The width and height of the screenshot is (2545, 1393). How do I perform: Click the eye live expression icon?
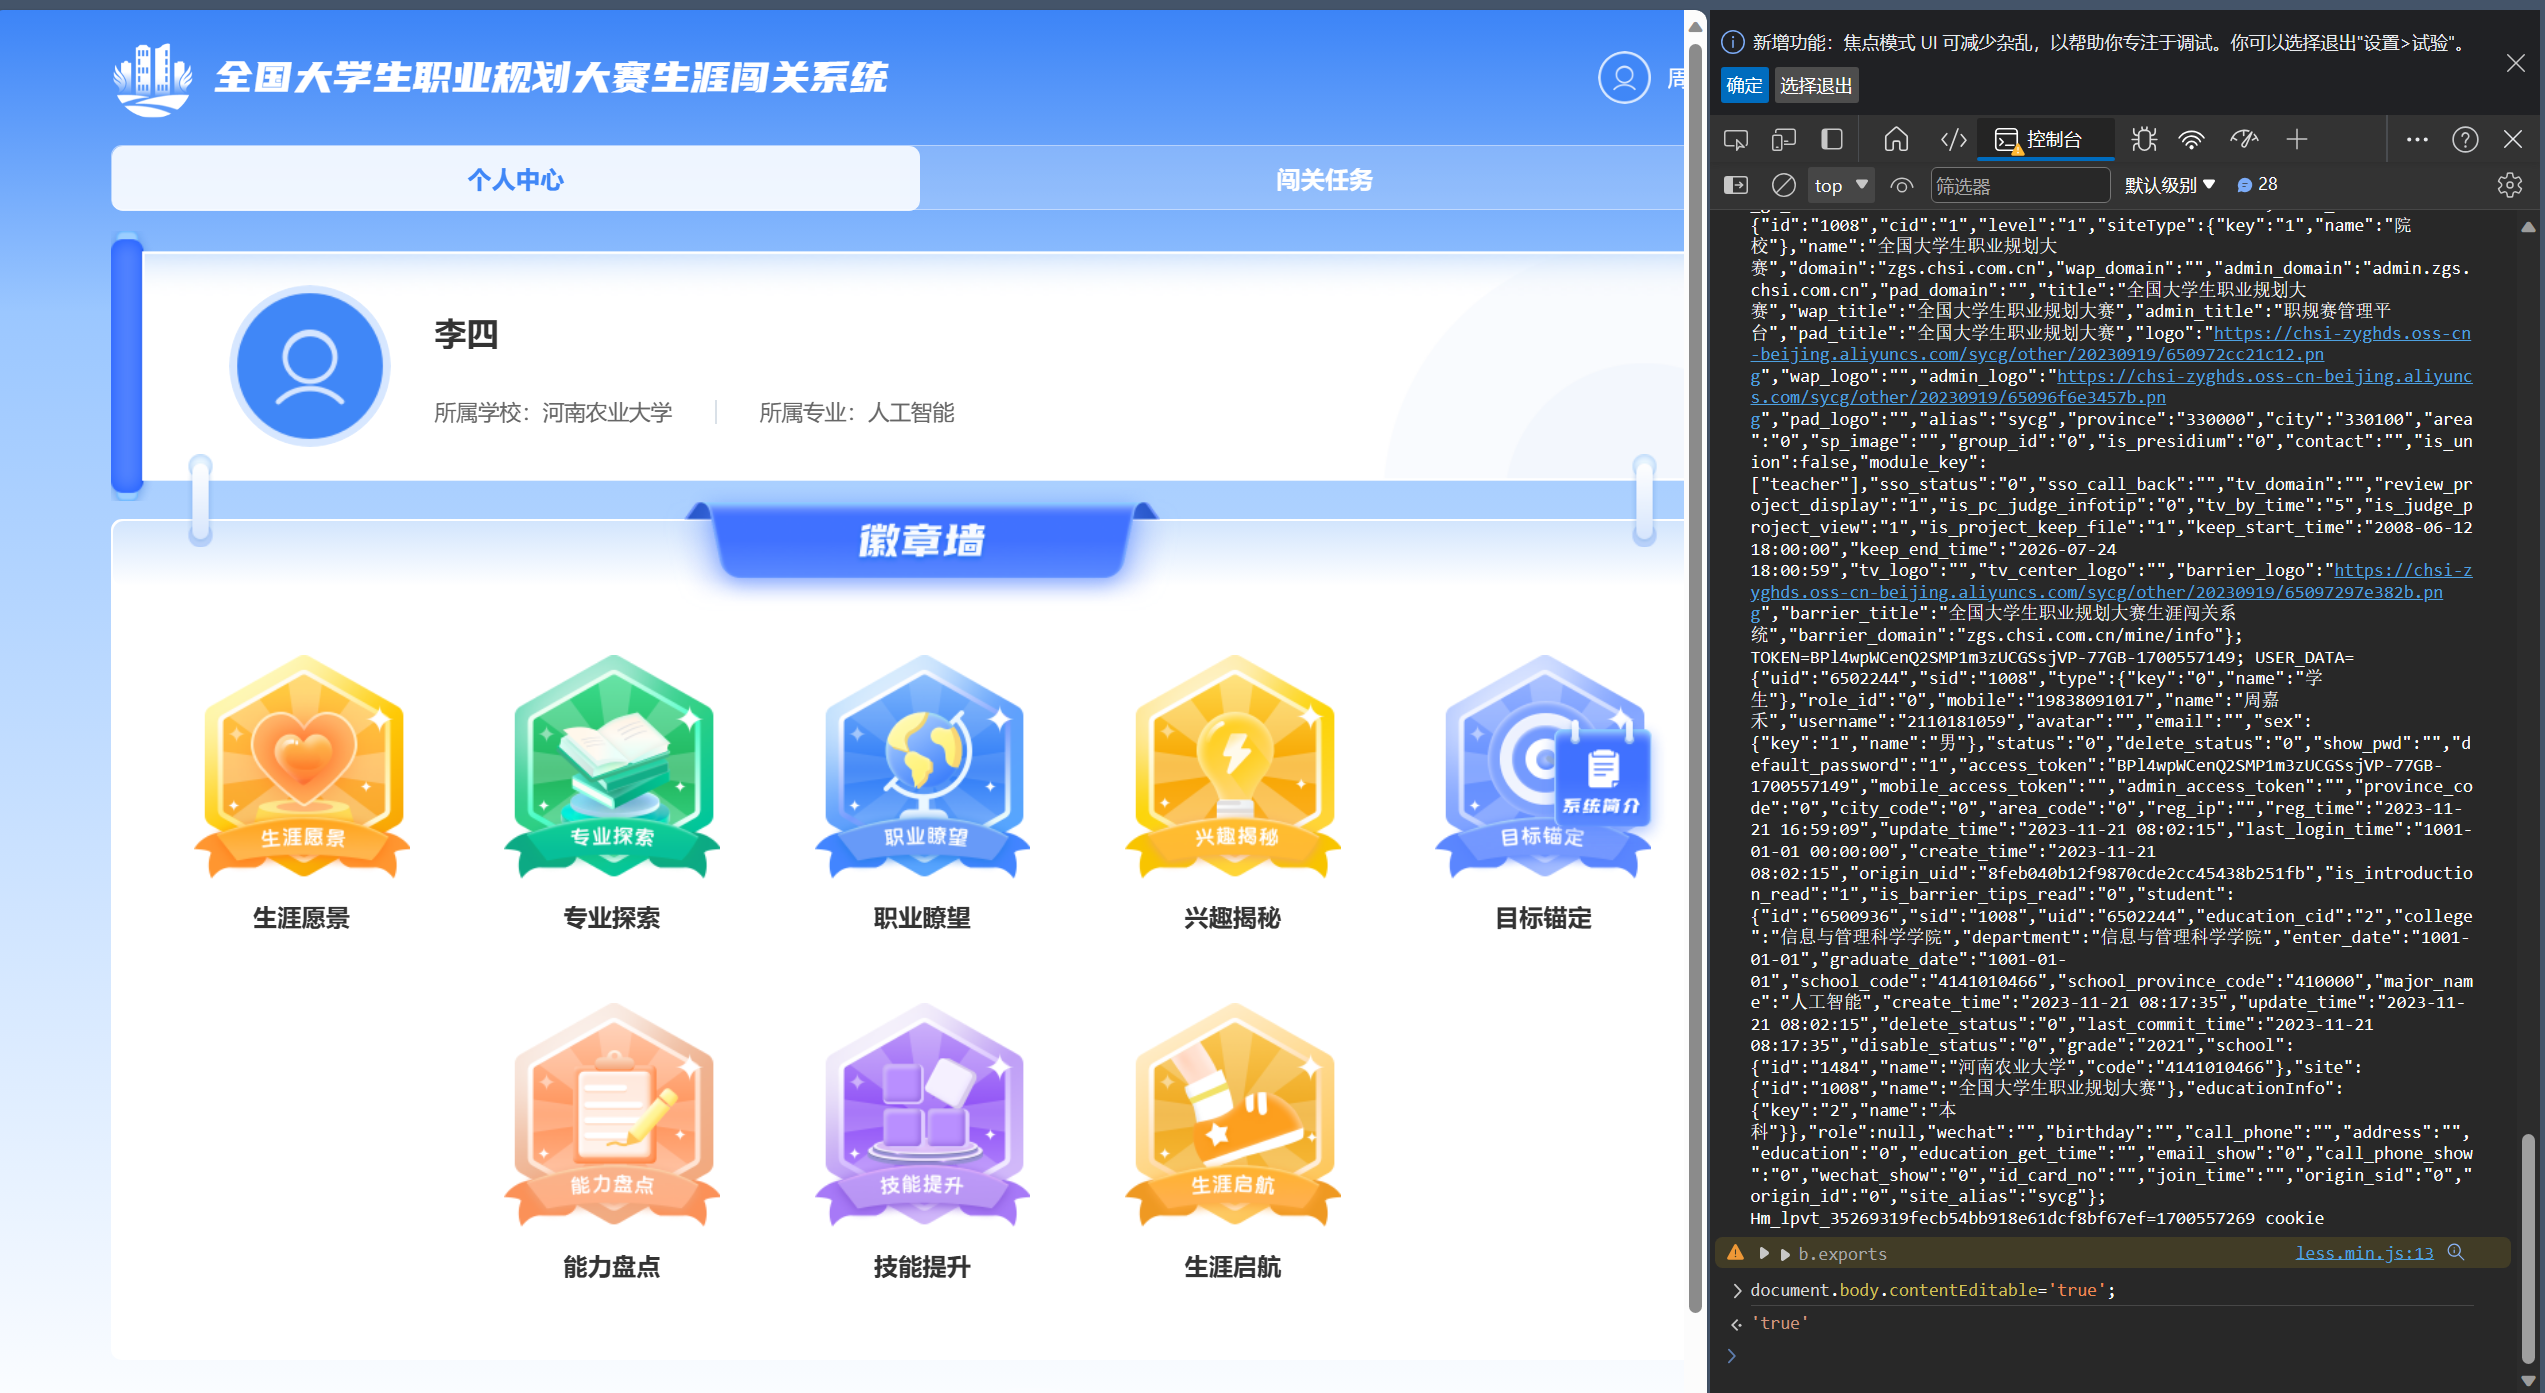pyautogui.click(x=1901, y=185)
